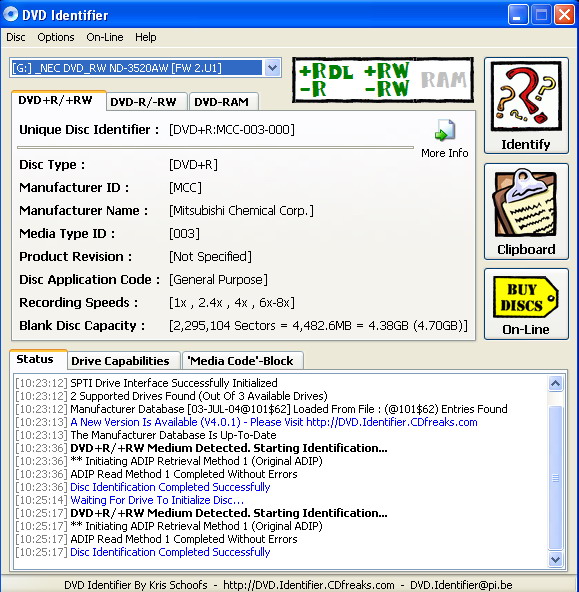
Task: Open the More Info page icon
Action: pyautogui.click(x=445, y=130)
